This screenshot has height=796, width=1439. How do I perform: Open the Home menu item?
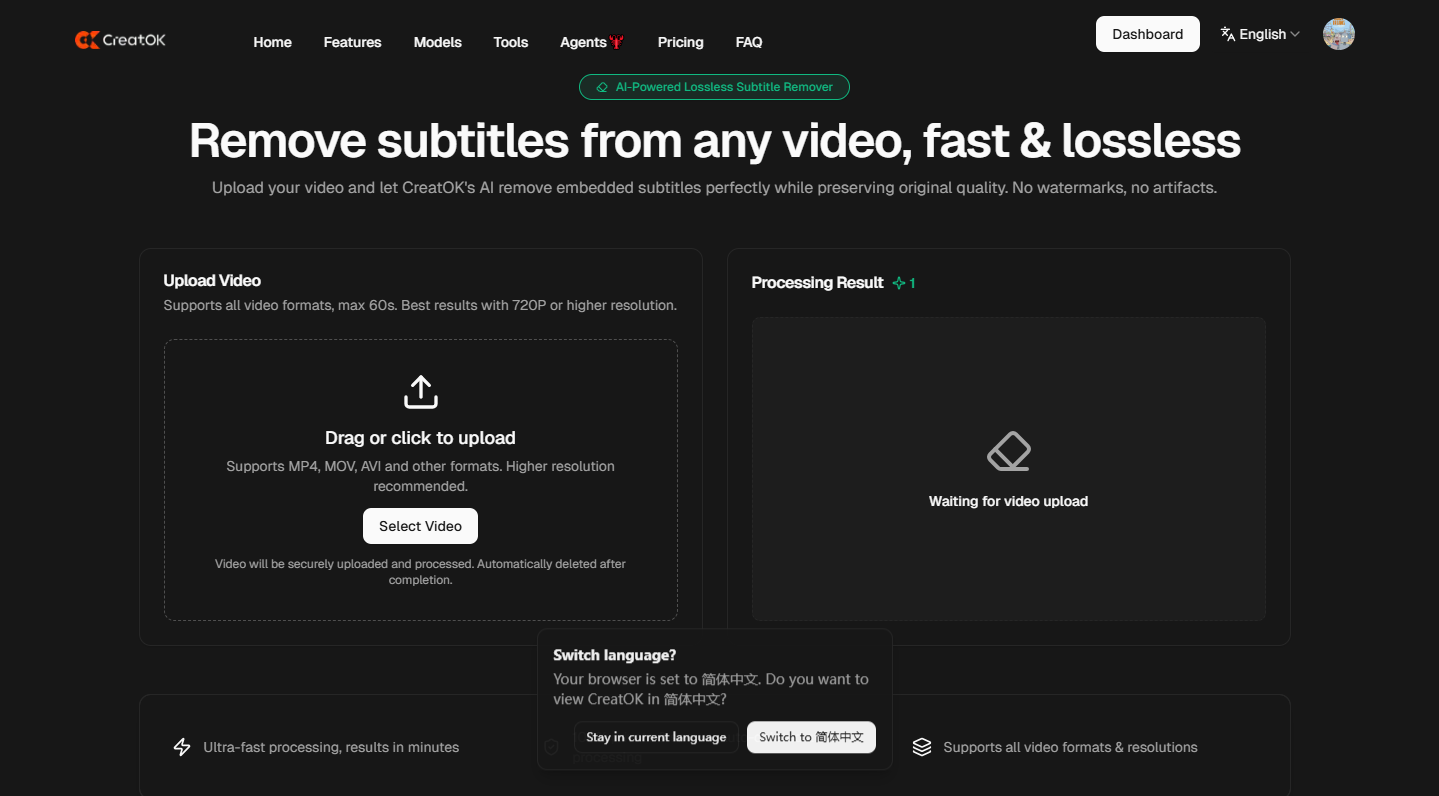272,42
